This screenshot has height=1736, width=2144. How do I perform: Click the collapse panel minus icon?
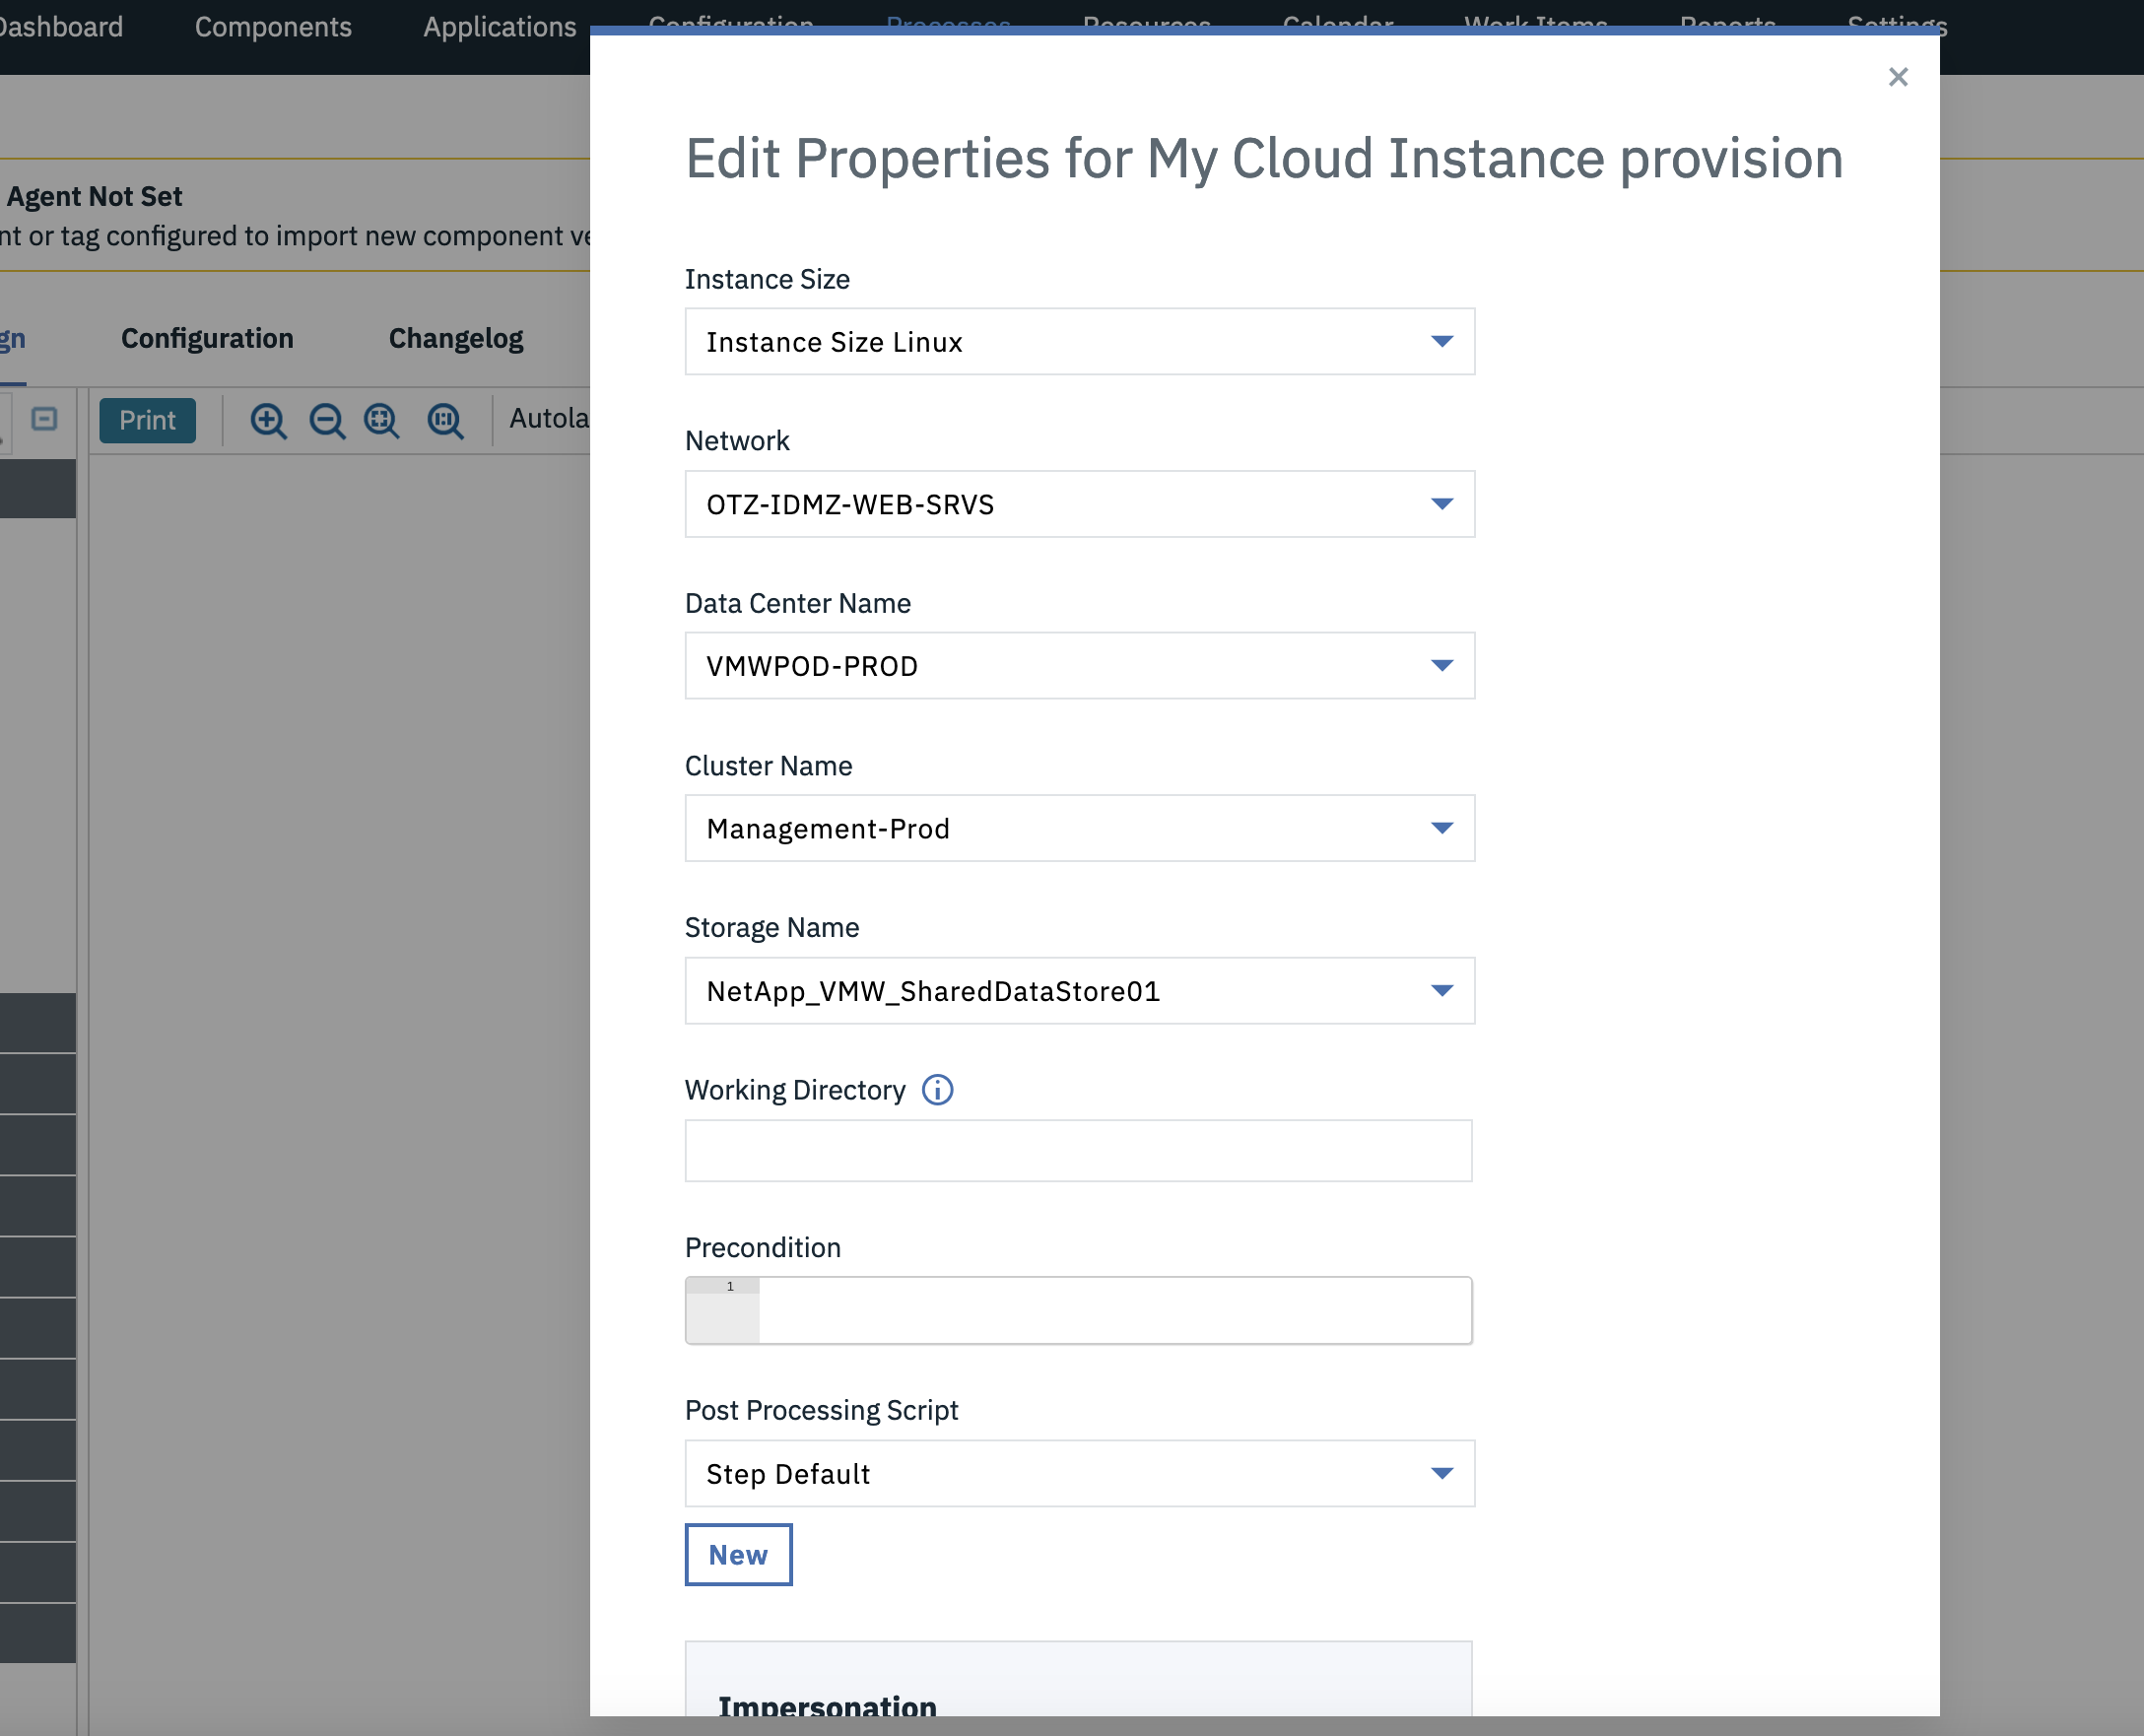(x=44, y=418)
